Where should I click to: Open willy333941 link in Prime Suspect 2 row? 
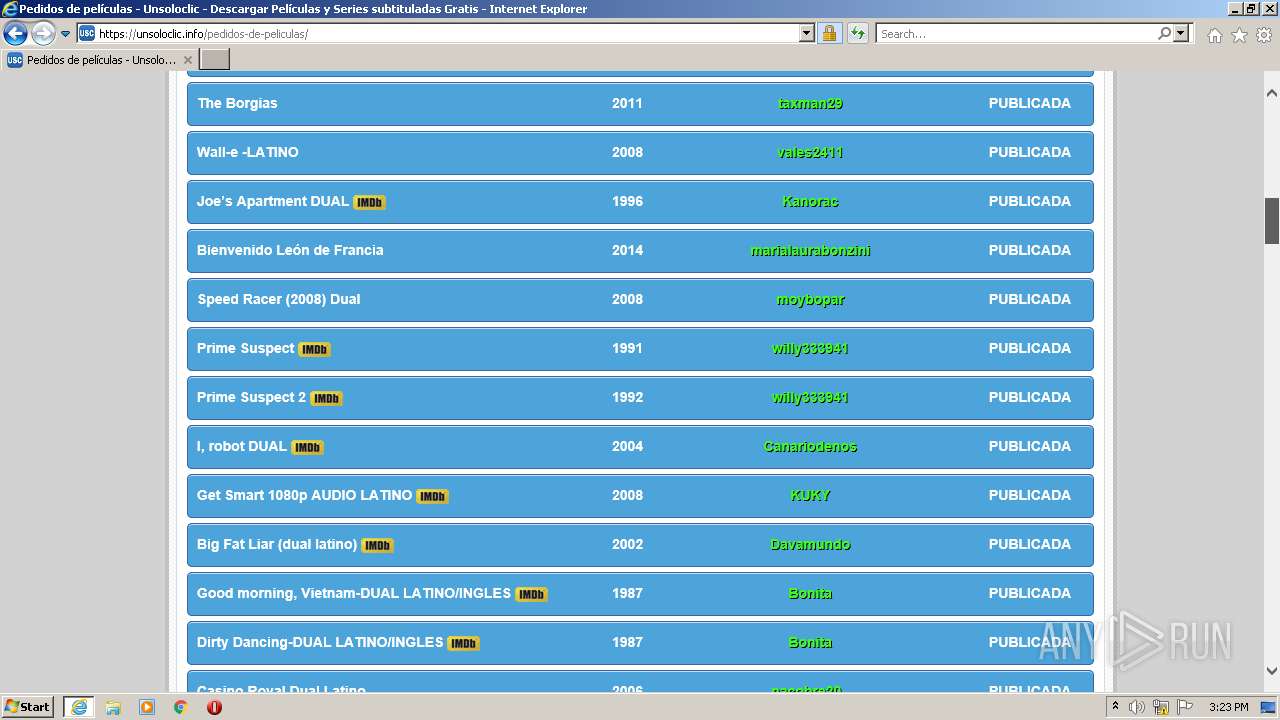(810, 397)
